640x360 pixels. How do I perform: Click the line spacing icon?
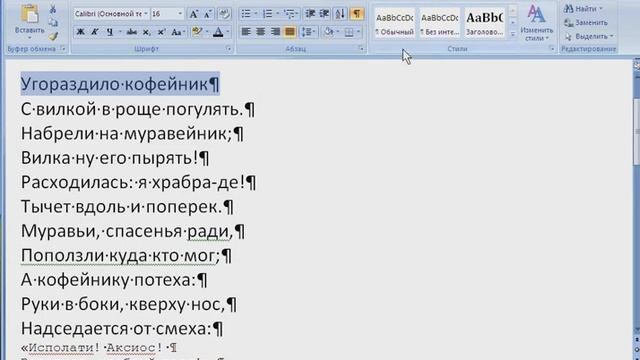click(307, 32)
